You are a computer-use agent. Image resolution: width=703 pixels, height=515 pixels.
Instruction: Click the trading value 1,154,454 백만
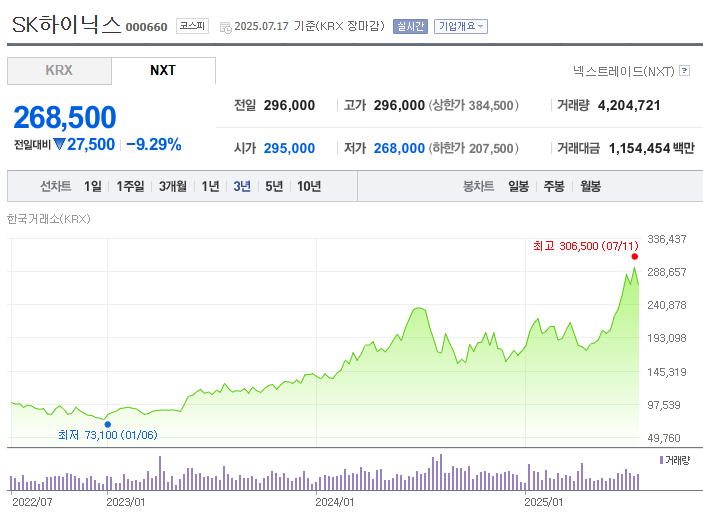pos(651,148)
